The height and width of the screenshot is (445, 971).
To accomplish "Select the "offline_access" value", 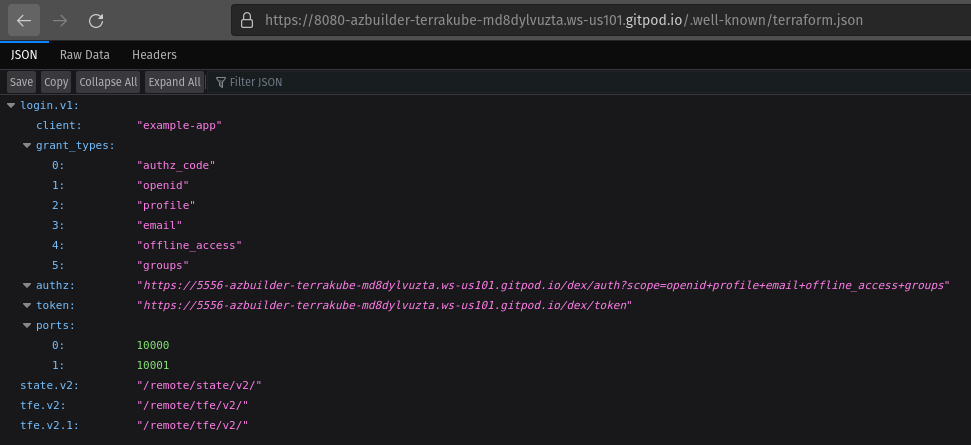I will pyautogui.click(x=189, y=245).
